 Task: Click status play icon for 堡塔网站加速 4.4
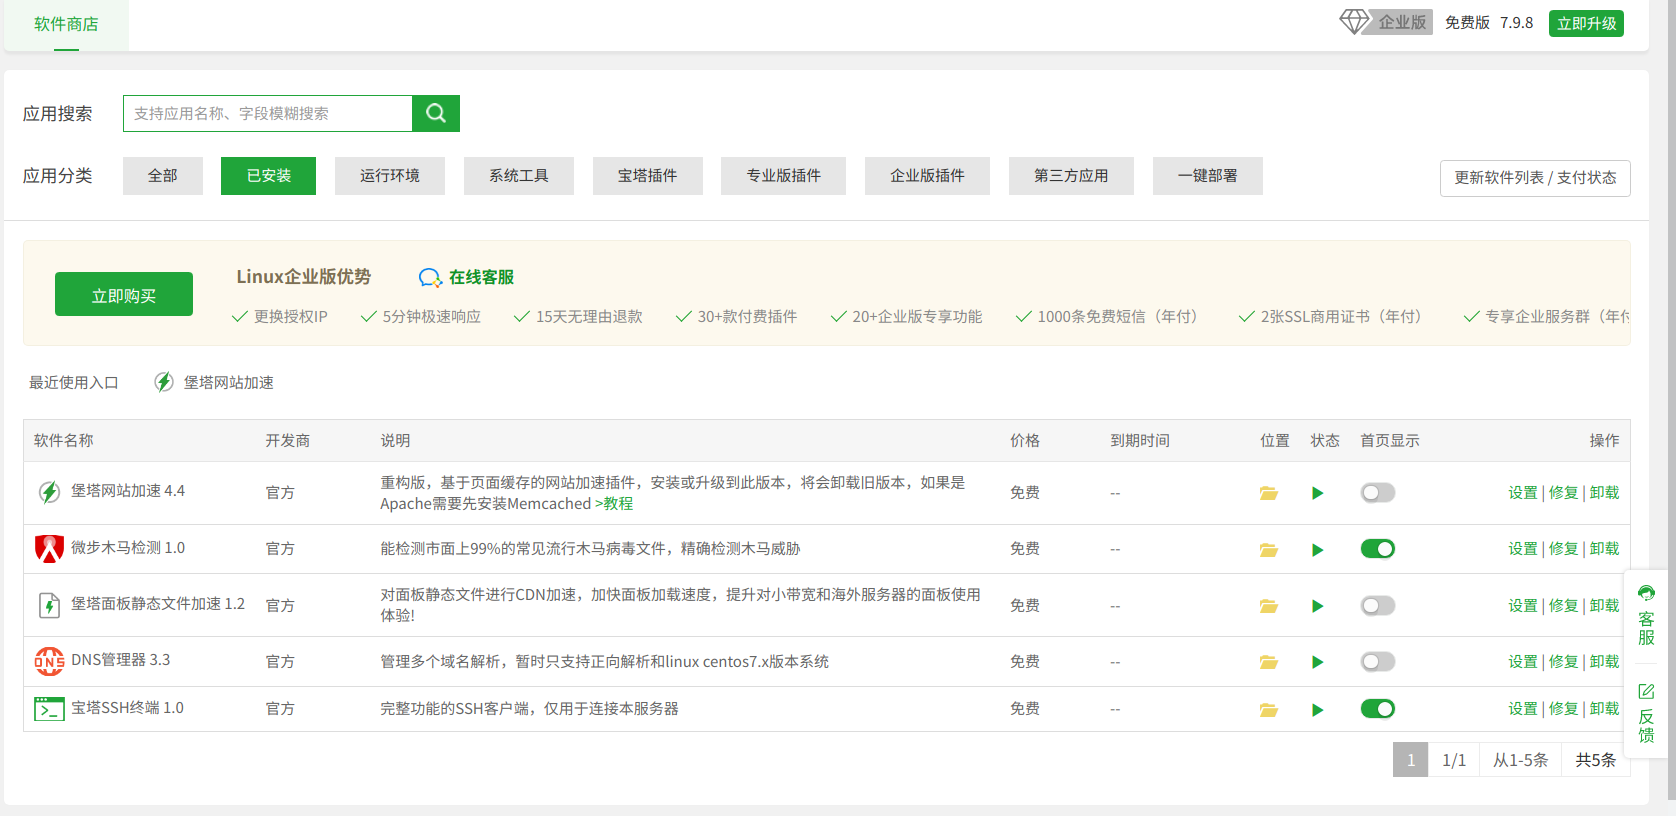(1318, 493)
